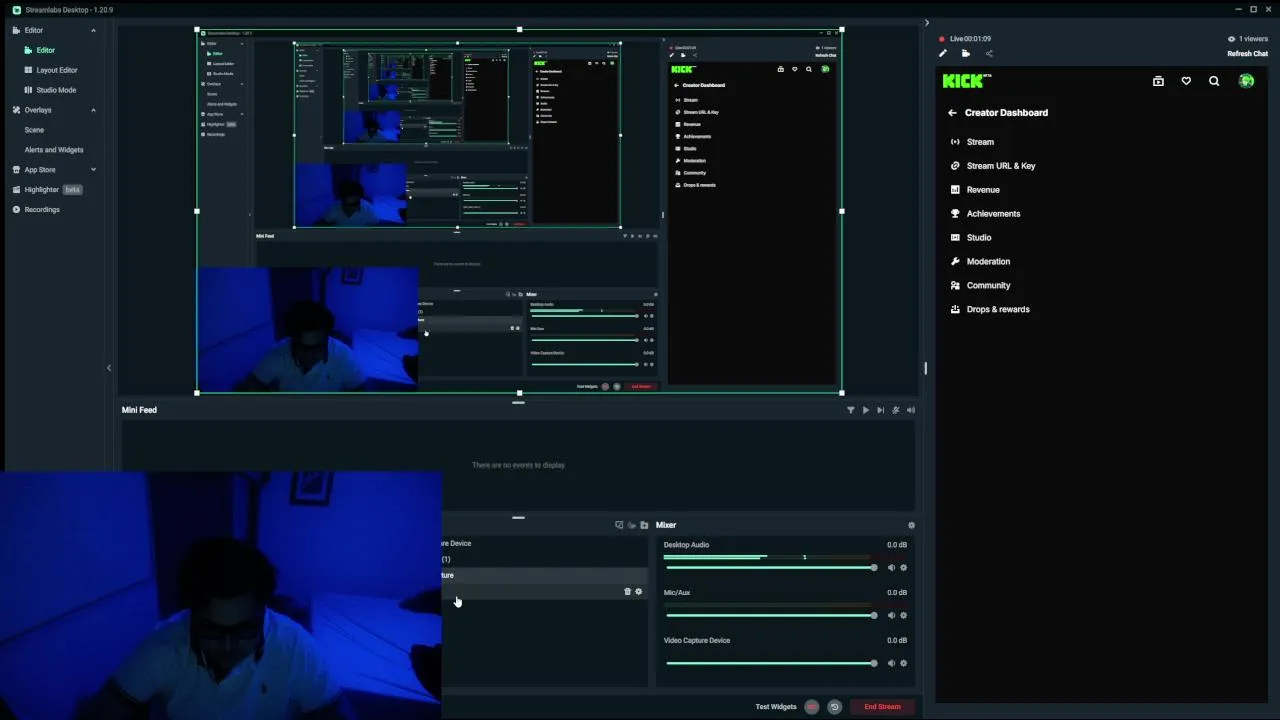Open Kick following heart icon

coord(1186,81)
